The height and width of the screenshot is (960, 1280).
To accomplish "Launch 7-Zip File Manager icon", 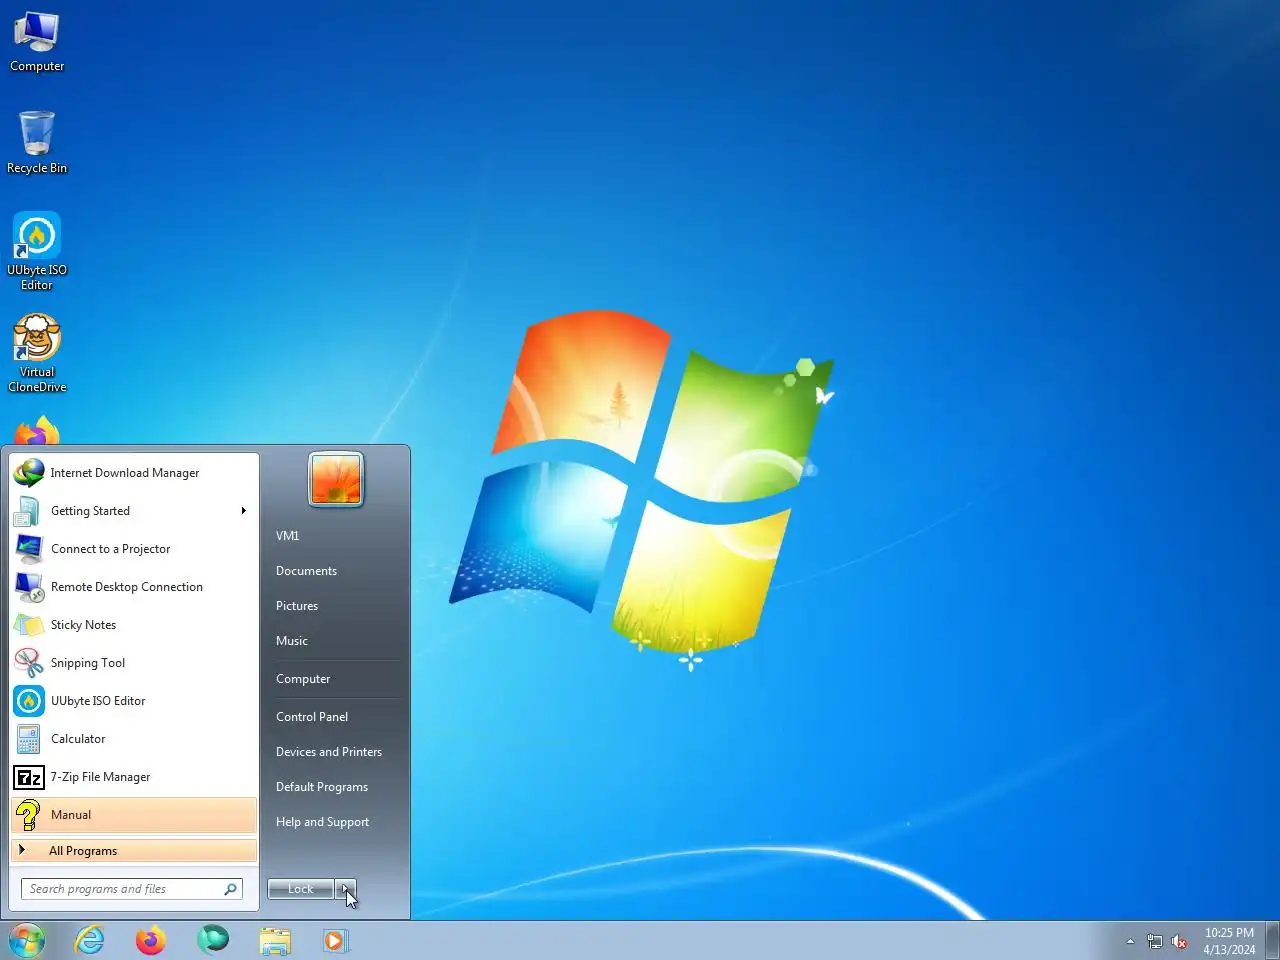I will pos(29,777).
